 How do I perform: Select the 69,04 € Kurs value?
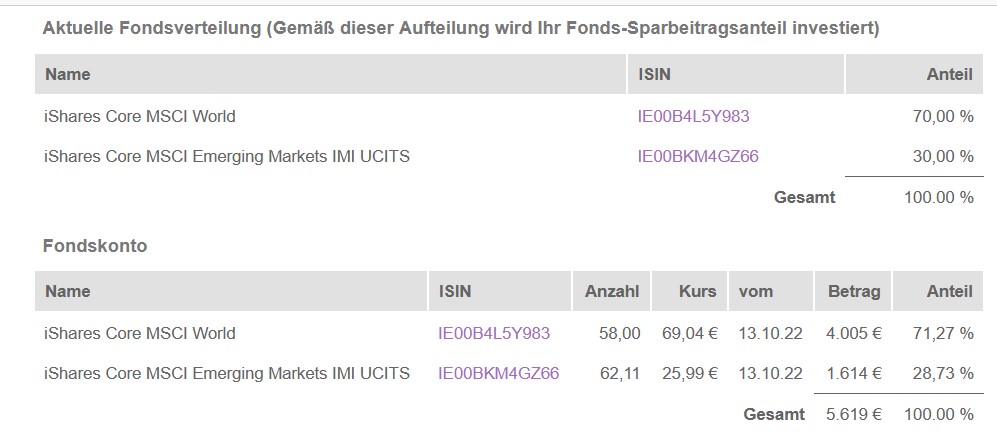[x=689, y=333]
